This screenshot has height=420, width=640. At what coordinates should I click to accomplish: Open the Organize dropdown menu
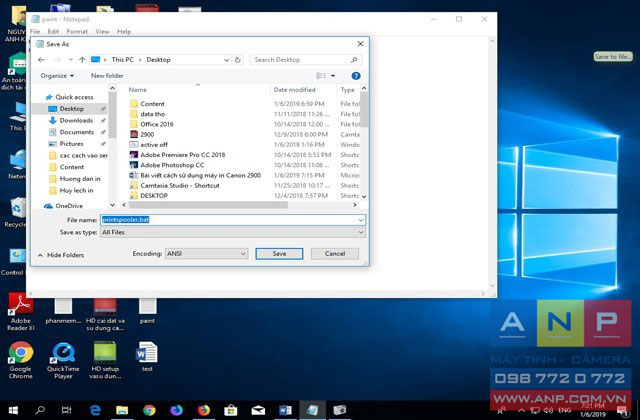[x=57, y=76]
